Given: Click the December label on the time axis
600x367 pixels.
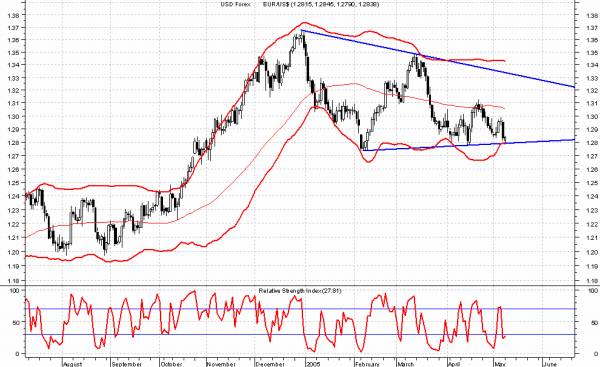Looking at the screenshot, I should [269, 364].
